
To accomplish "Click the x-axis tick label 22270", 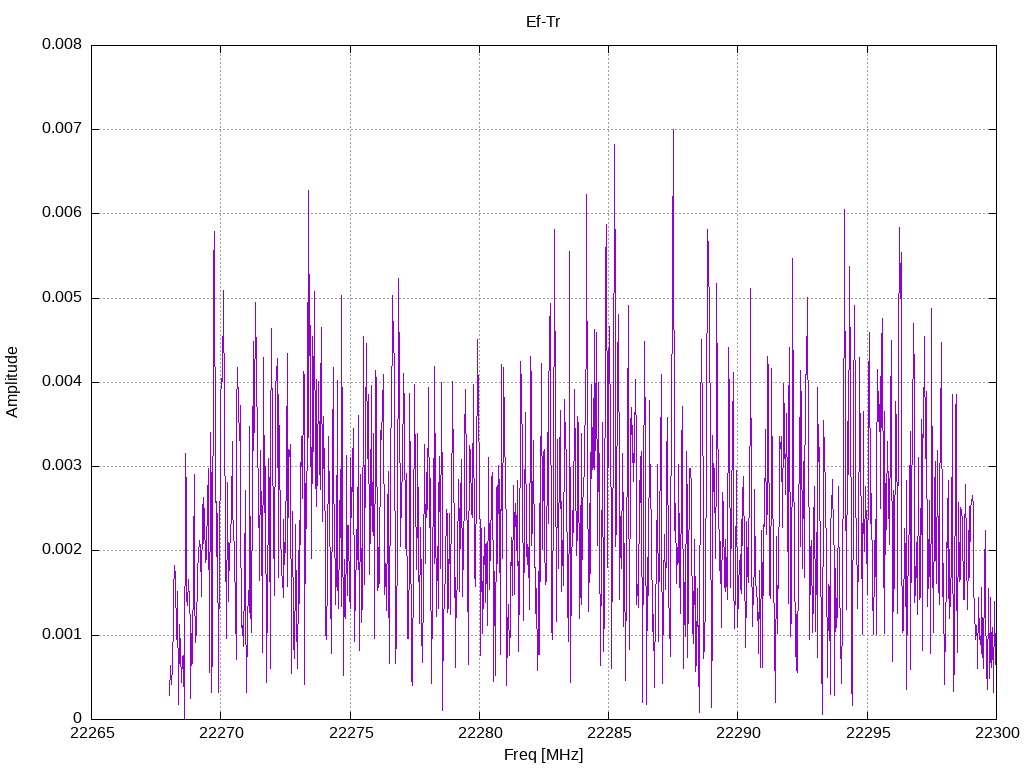I will tap(221, 733).
